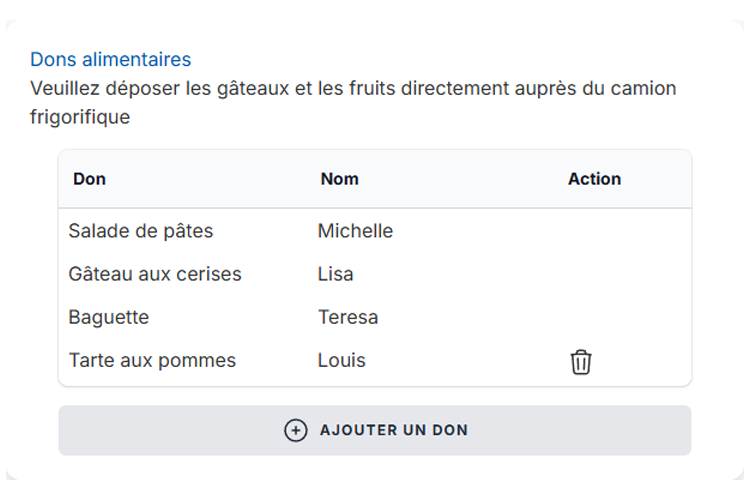Image resolution: width=750 pixels, height=500 pixels.
Task: Click the Nom column header
Action: pos(339,179)
